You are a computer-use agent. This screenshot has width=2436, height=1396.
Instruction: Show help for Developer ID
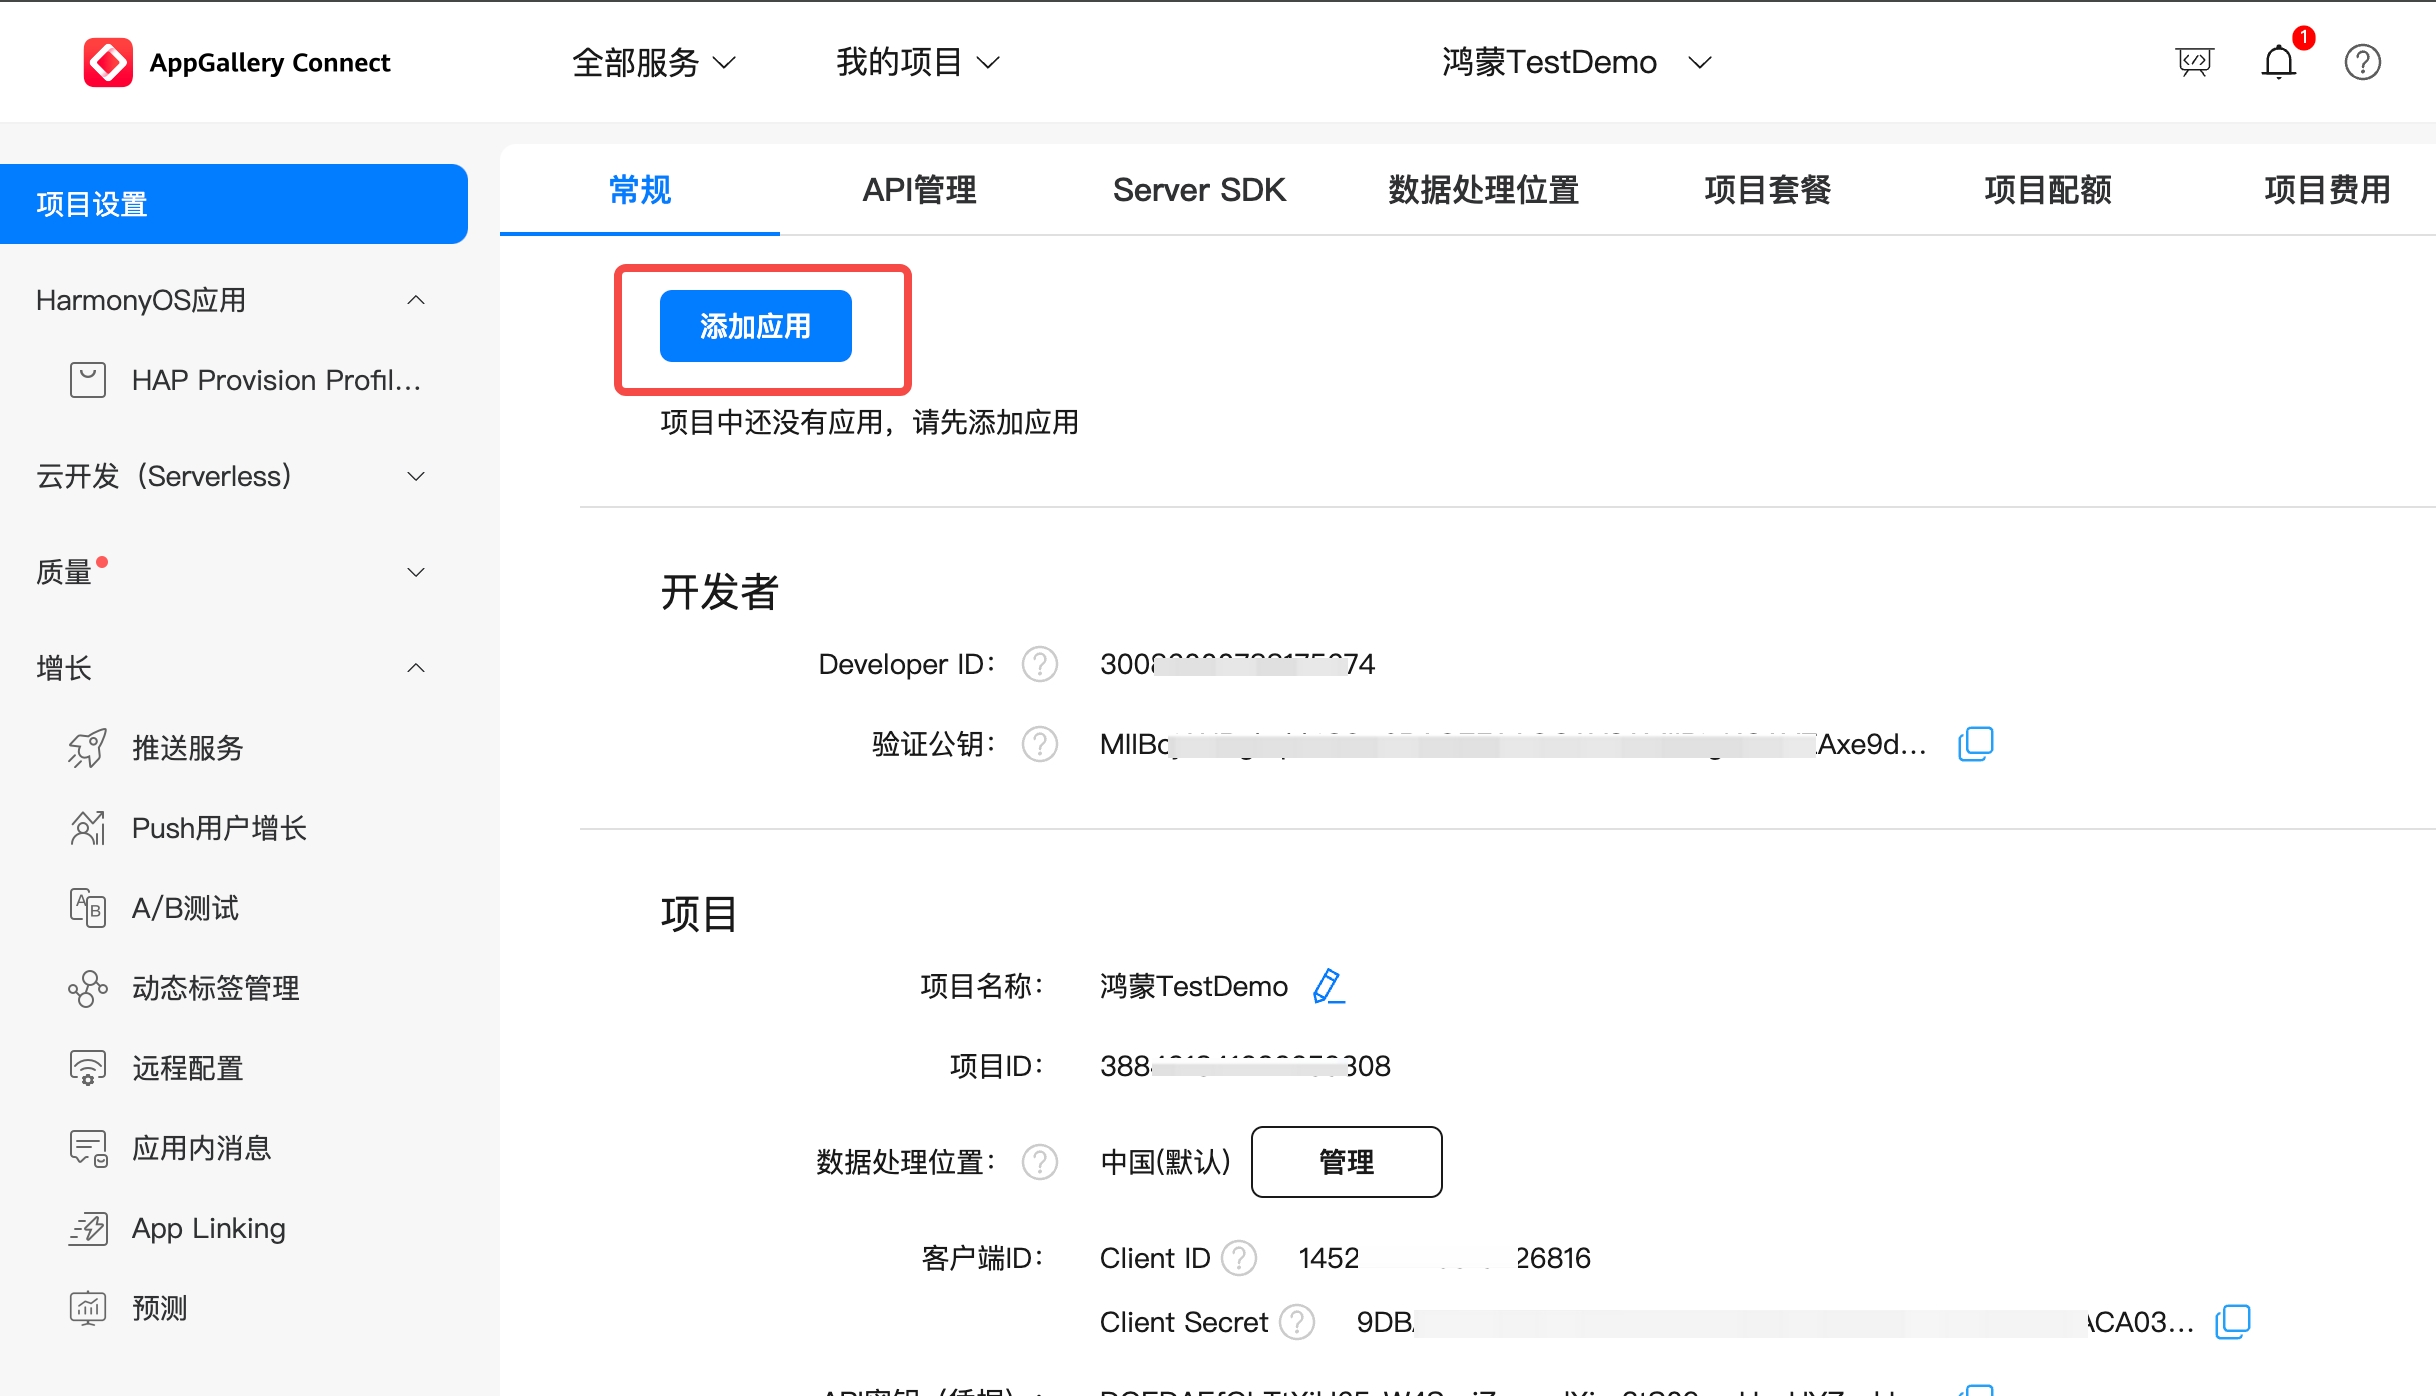1040,664
